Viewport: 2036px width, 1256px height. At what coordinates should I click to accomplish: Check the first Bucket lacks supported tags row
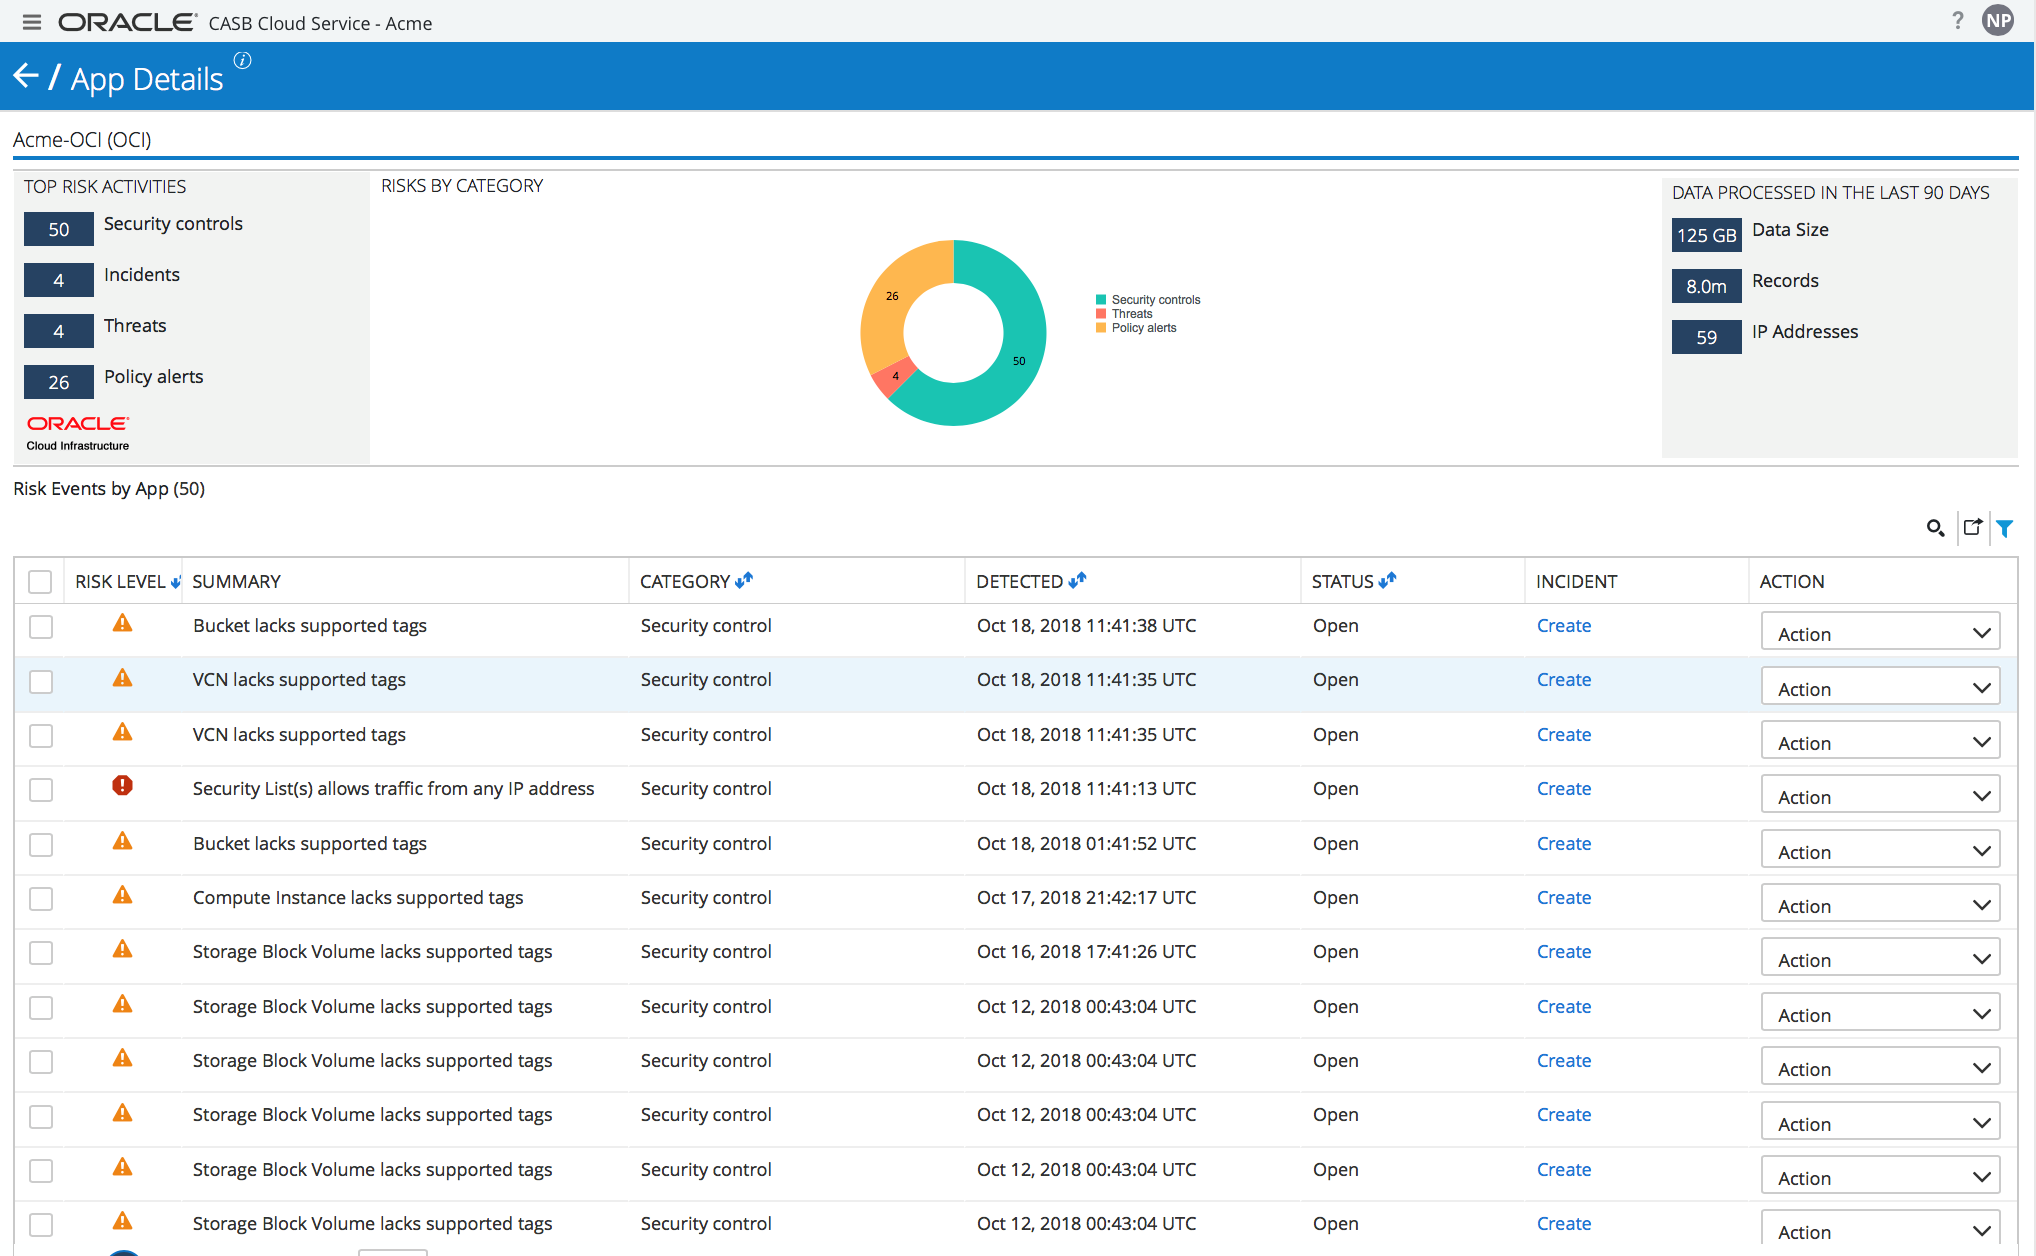(x=41, y=627)
